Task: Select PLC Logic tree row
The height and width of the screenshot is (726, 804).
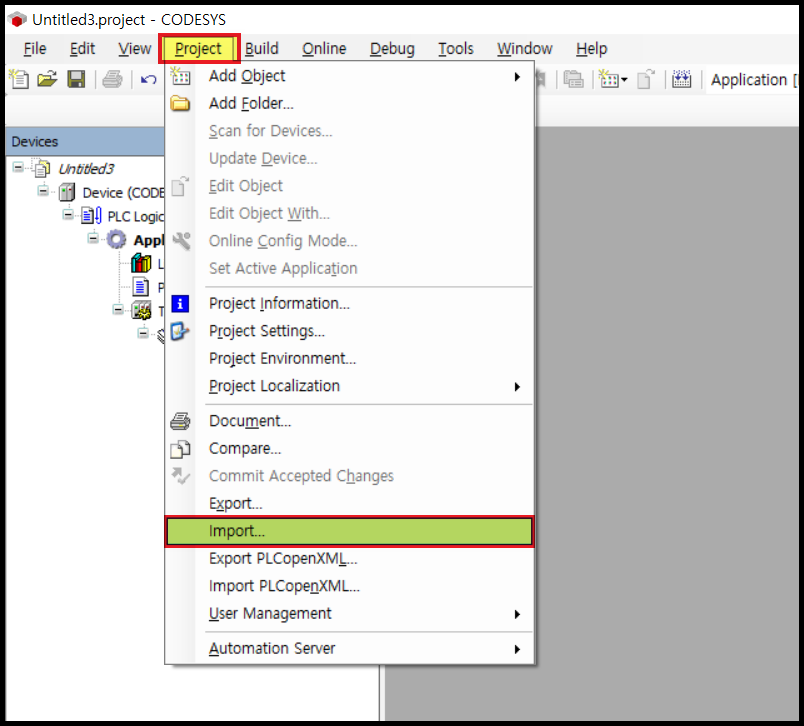Action: tap(135, 216)
